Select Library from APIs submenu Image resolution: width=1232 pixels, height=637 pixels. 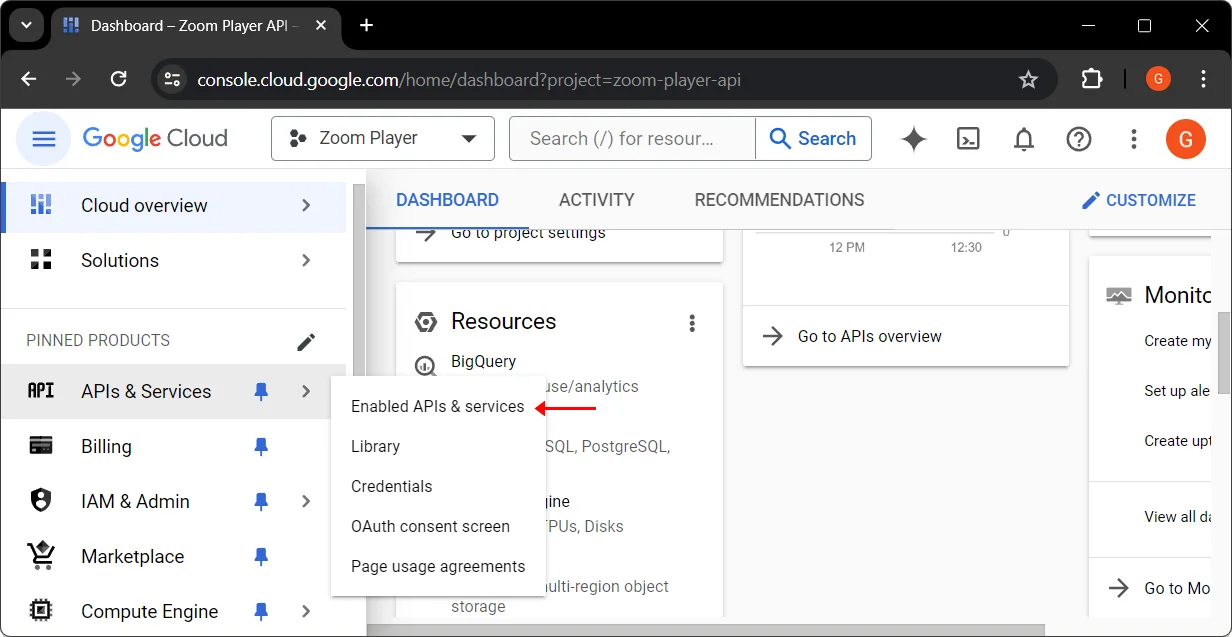click(x=438, y=447)
